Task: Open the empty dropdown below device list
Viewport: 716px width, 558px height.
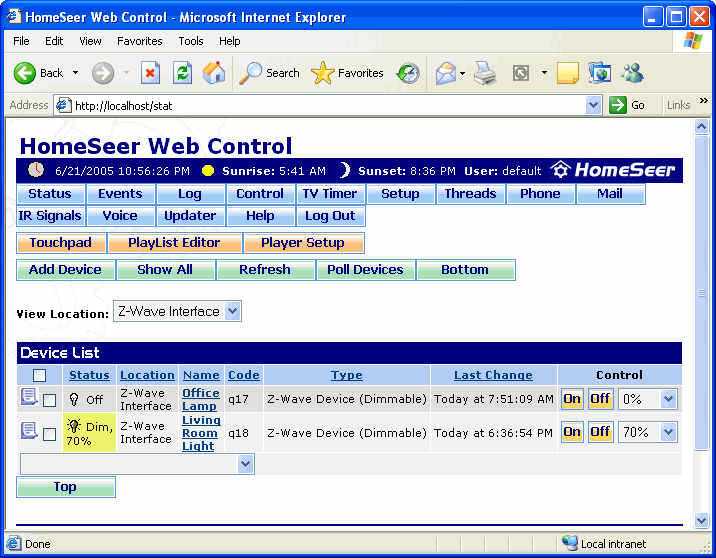Action: (137, 464)
